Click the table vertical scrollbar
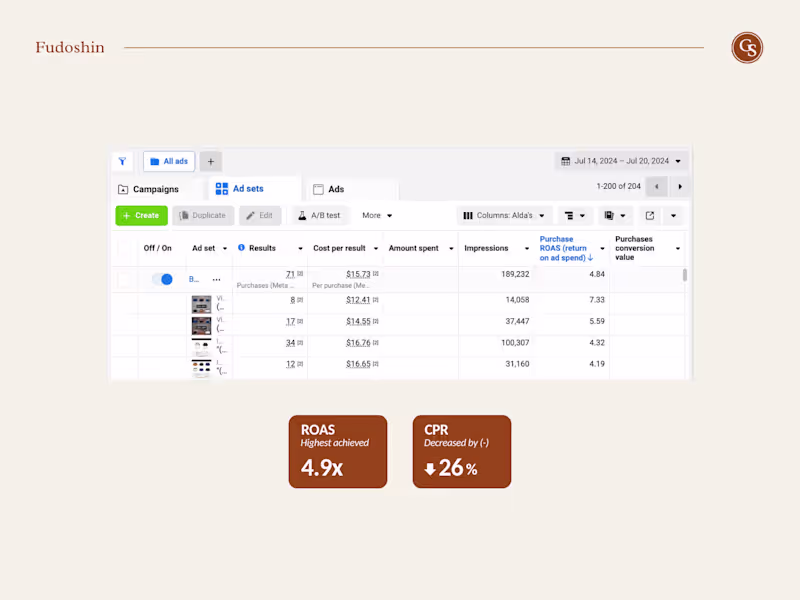 pyautogui.click(x=685, y=275)
